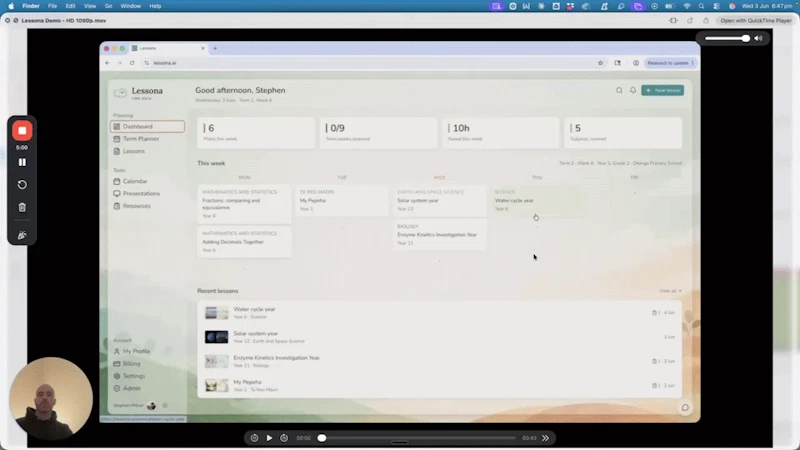Click the Lessona search magnifier icon
800x450 pixels.
619,90
